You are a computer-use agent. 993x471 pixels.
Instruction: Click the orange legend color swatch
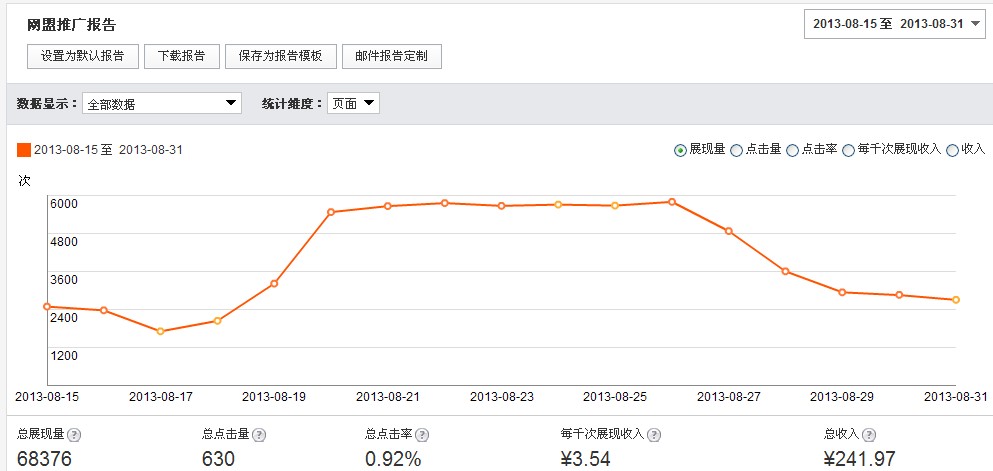[x=24, y=150]
